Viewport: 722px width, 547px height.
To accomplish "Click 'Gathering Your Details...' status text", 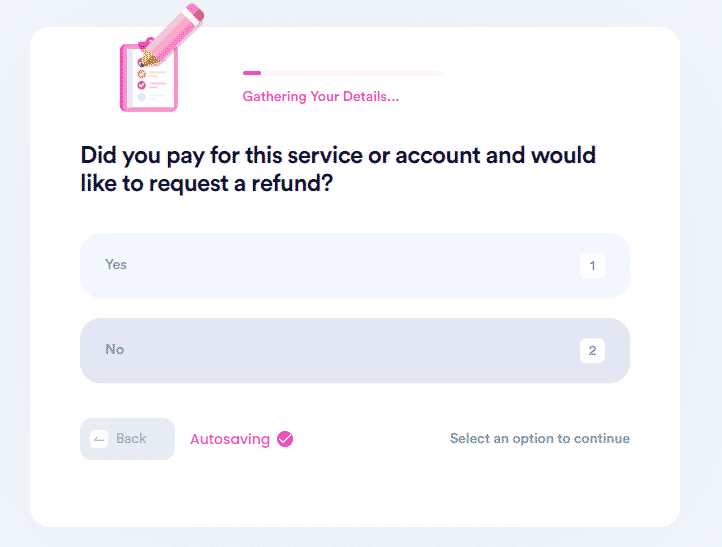I will coord(320,97).
